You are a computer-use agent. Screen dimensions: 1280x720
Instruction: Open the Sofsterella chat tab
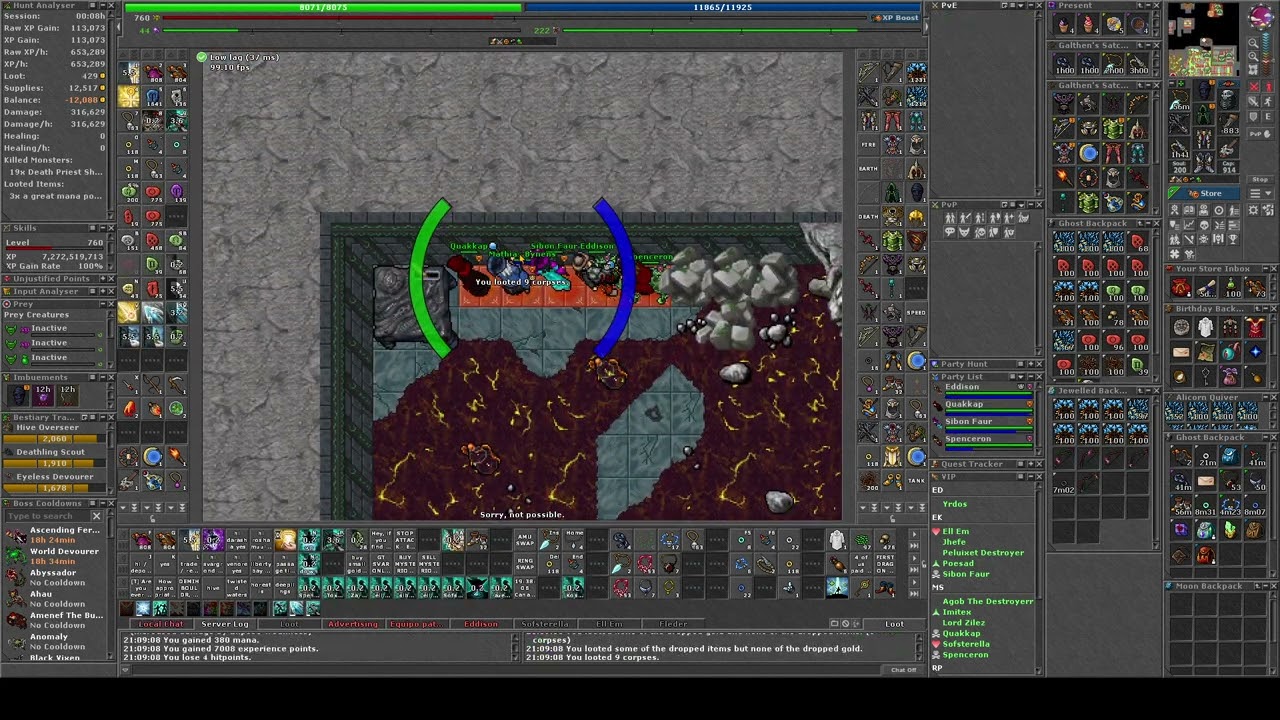point(545,624)
